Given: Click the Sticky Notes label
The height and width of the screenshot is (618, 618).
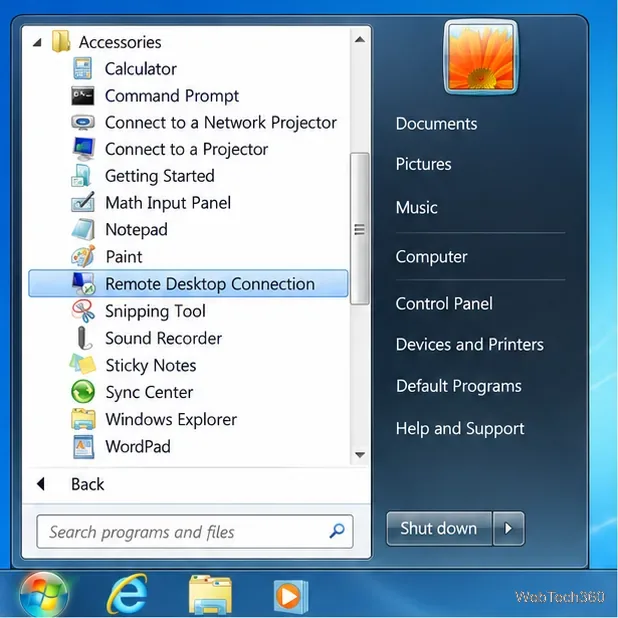Looking at the screenshot, I should coord(151,365).
